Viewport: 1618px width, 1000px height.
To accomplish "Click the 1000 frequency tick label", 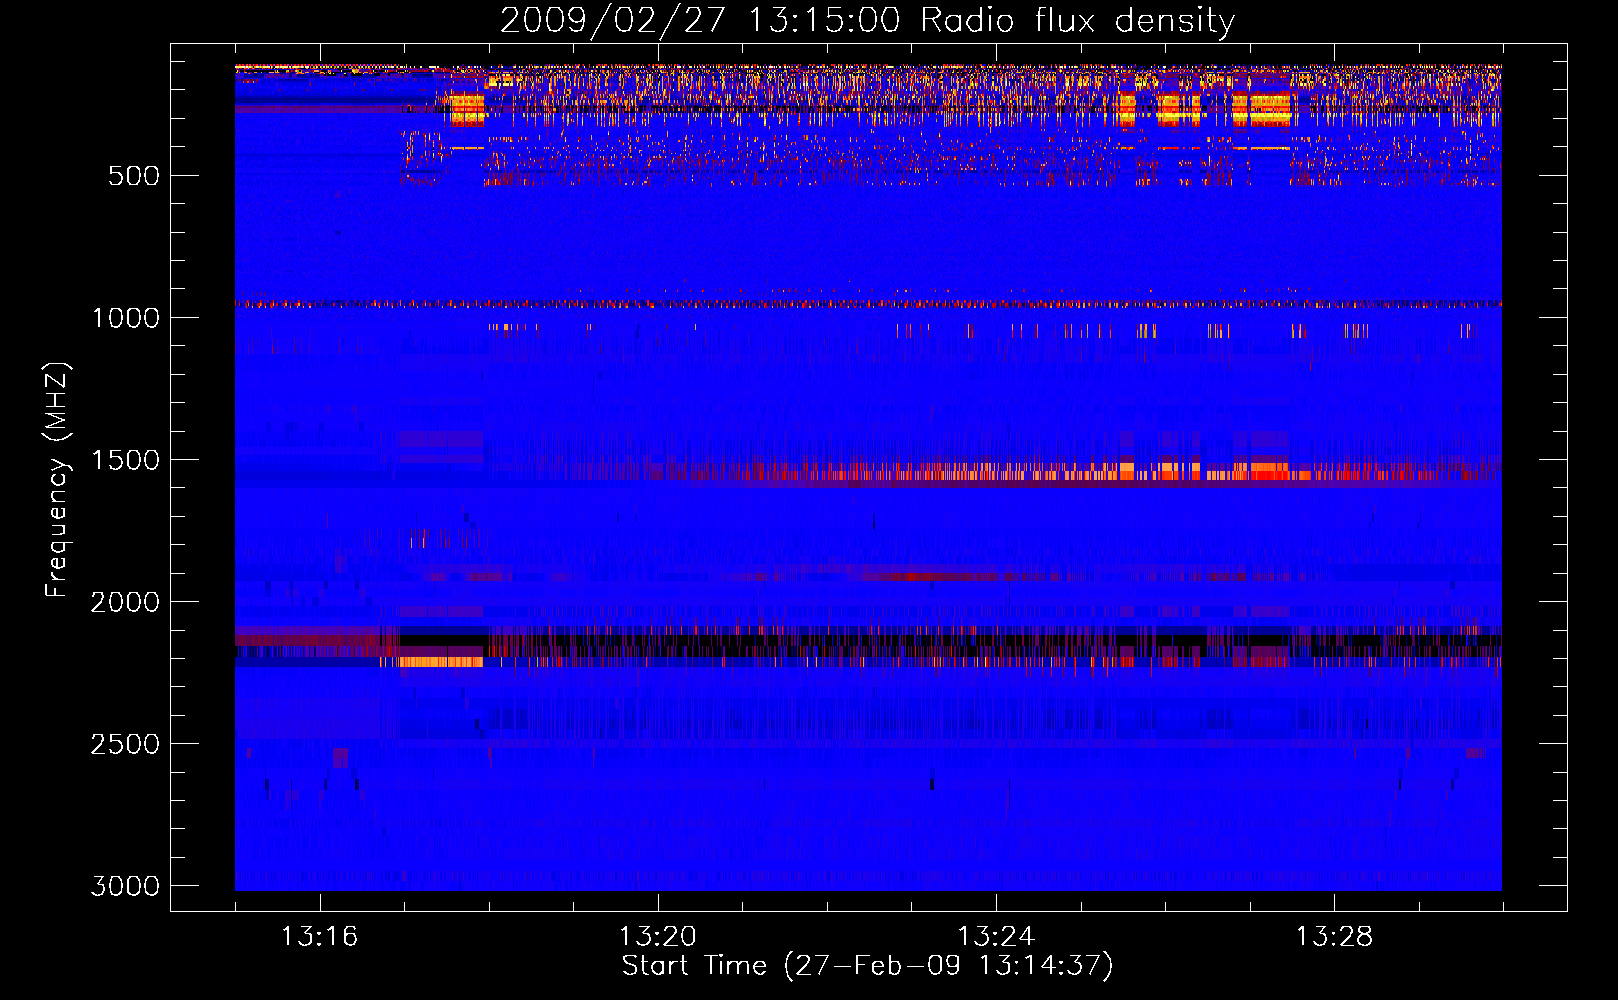I will tap(125, 318).
